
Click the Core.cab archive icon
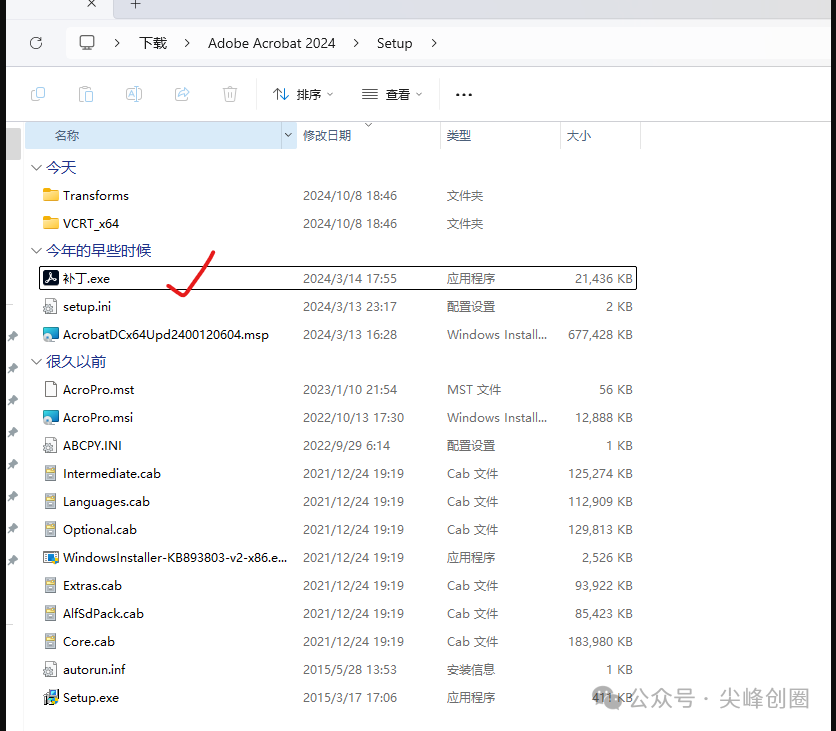click(x=50, y=641)
